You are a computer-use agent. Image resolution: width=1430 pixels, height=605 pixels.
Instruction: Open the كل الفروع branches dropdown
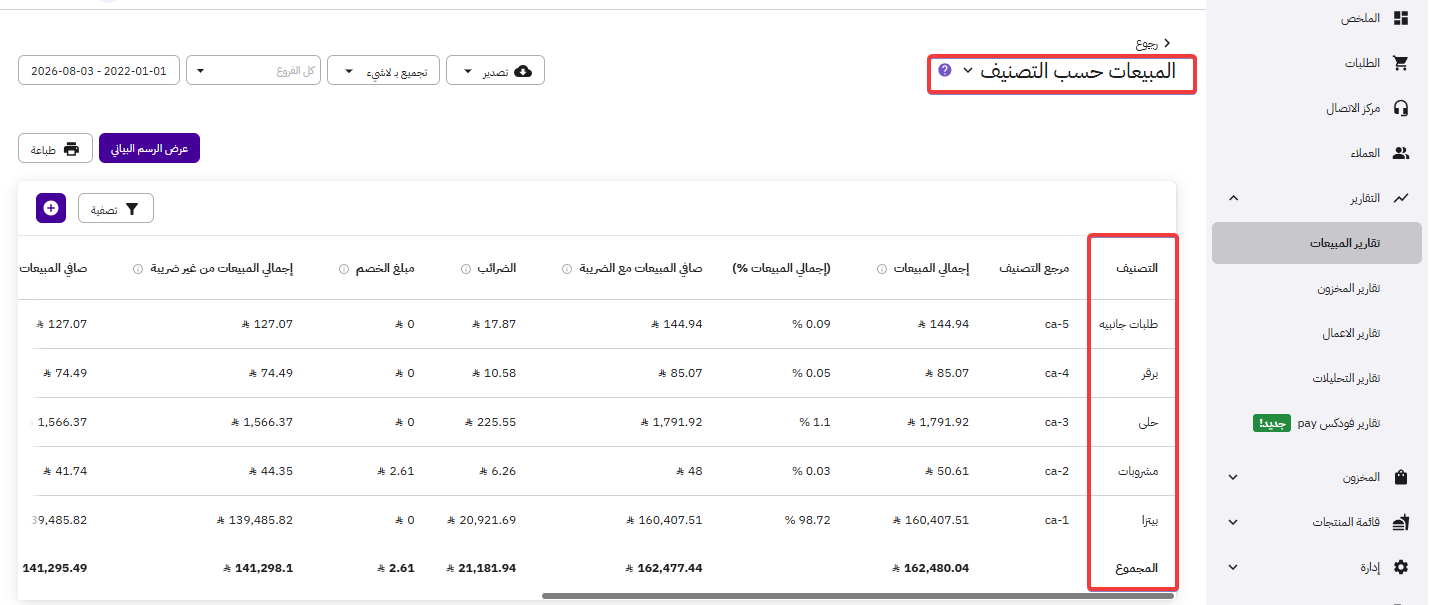pyautogui.click(x=254, y=71)
